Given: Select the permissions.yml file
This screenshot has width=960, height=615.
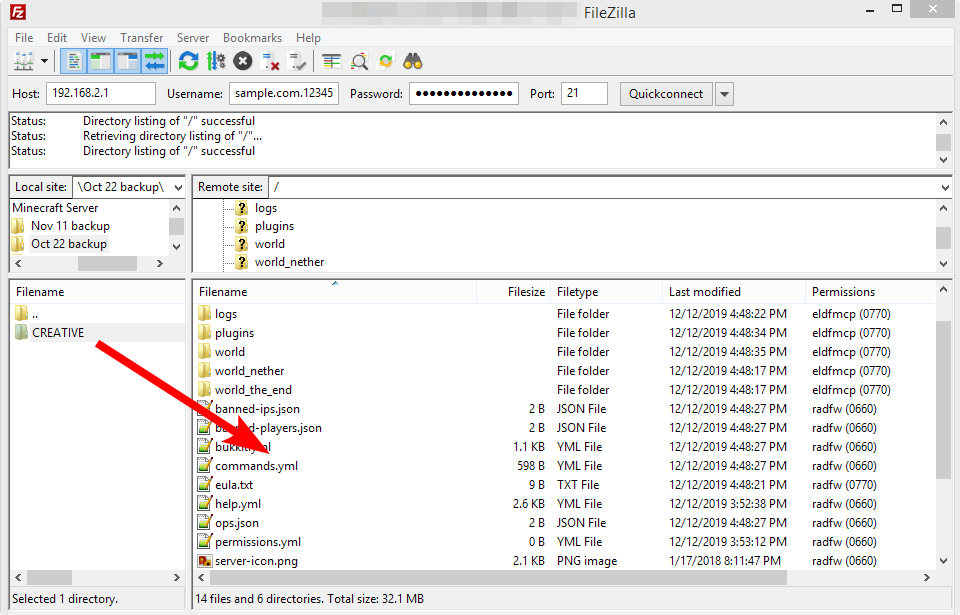Looking at the screenshot, I should coord(258,541).
